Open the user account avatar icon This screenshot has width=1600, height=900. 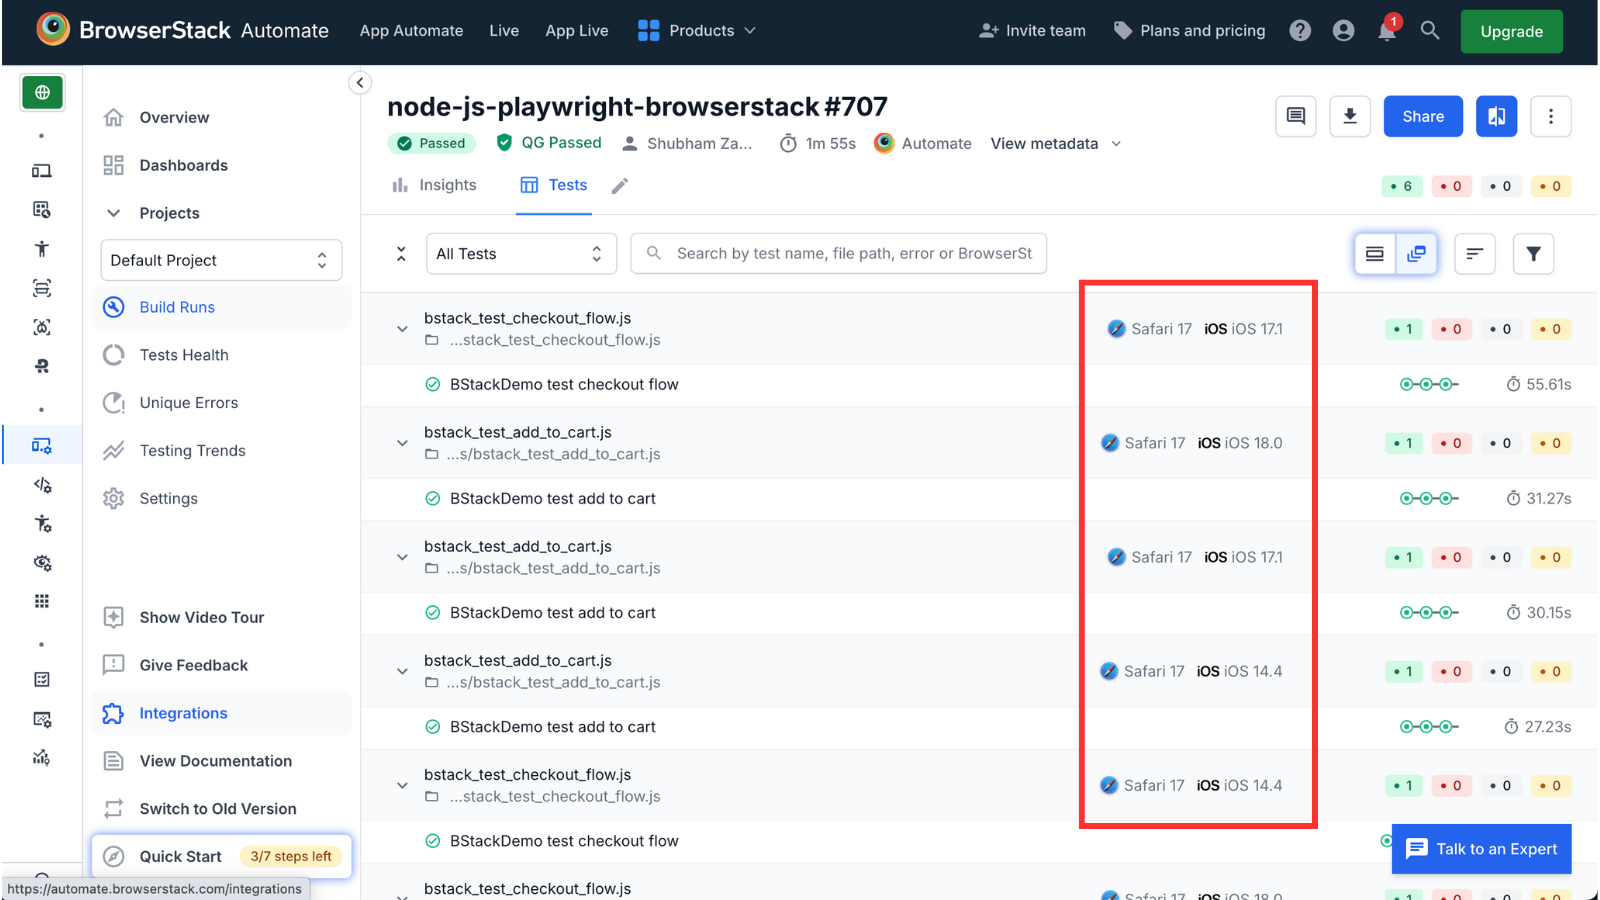point(1344,31)
